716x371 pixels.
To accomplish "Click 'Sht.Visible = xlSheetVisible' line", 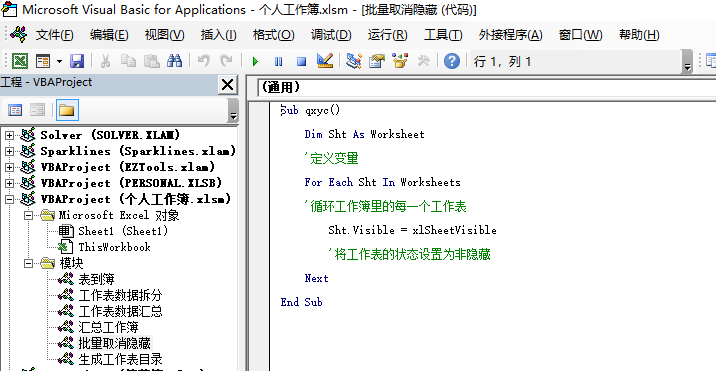I will (x=412, y=230).
